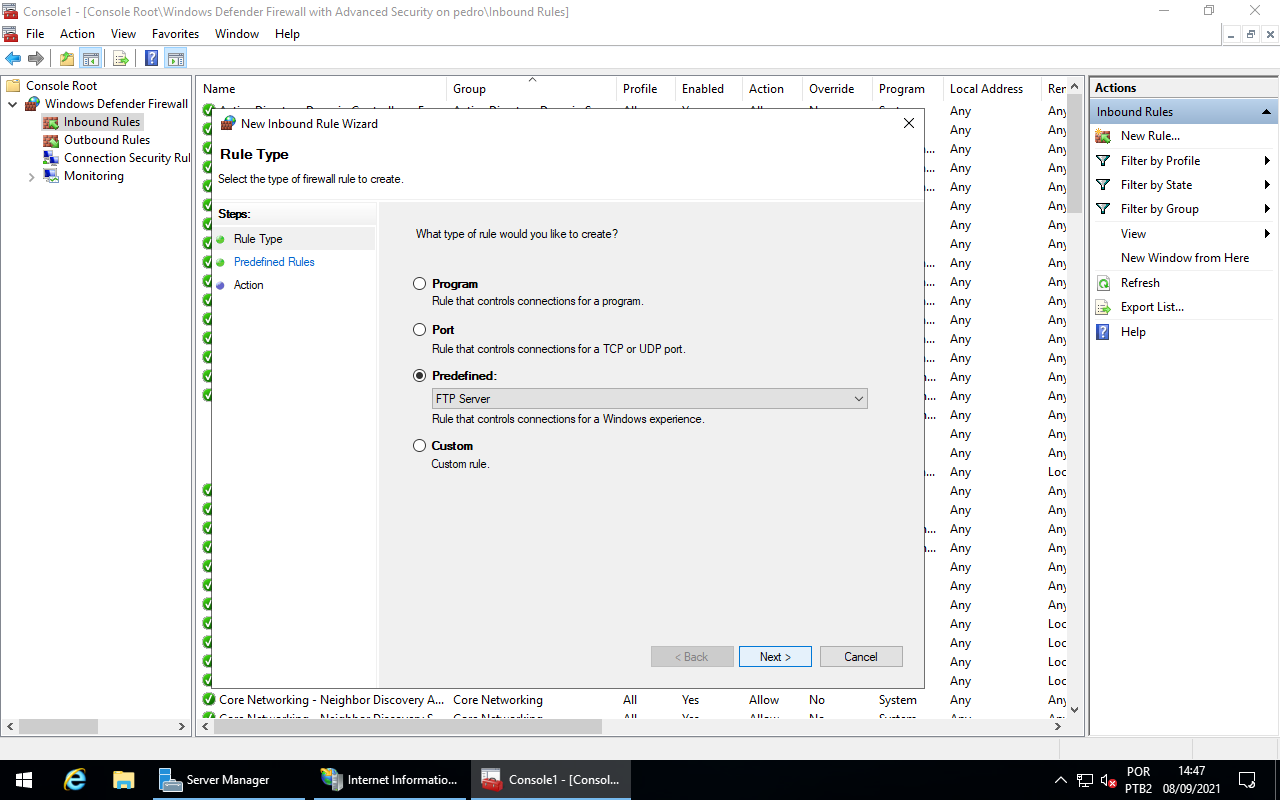Click the Cancel button in the wizard
Image resolution: width=1280 pixels, height=800 pixels.
pos(861,656)
